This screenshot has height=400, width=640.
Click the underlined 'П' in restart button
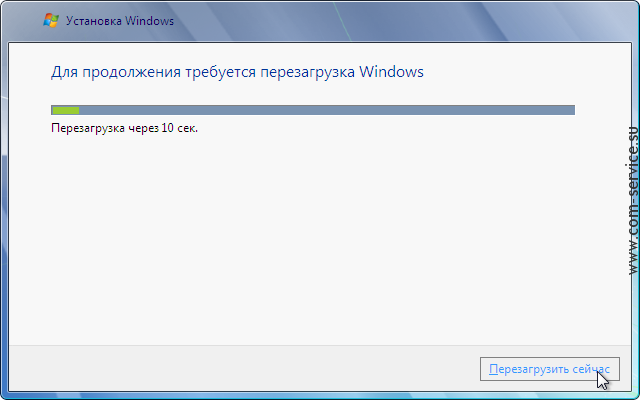[493, 369]
